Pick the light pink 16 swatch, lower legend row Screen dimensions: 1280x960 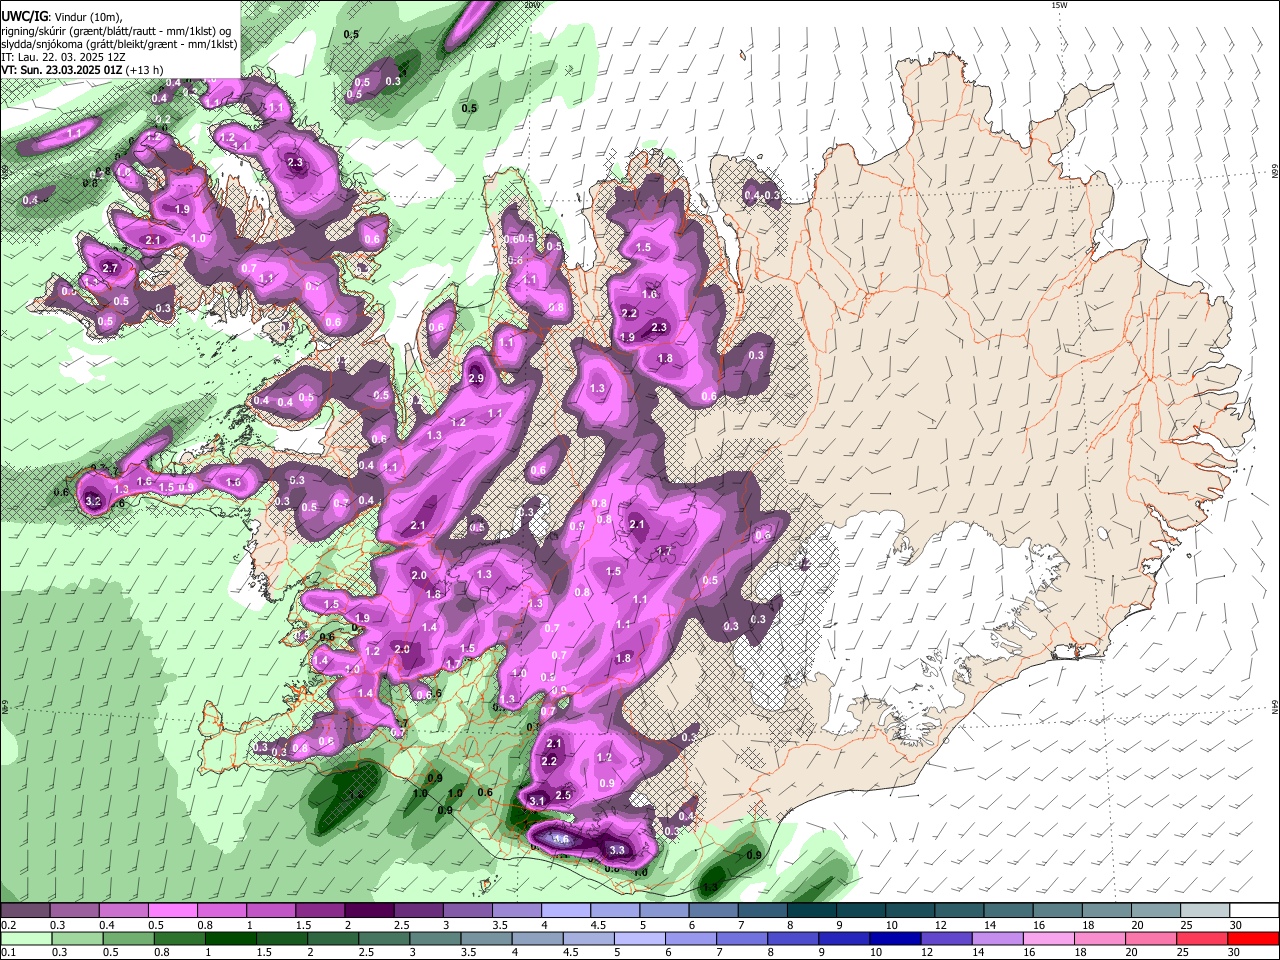click(1048, 938)
